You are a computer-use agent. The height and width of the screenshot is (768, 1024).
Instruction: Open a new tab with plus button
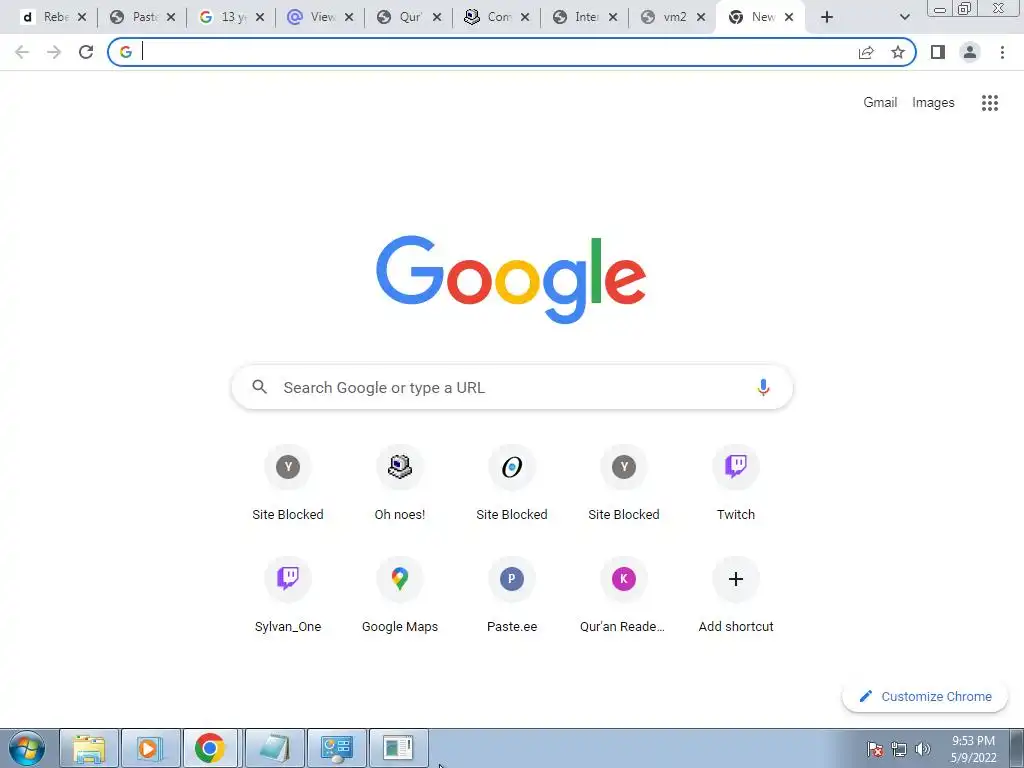[827, 17]
